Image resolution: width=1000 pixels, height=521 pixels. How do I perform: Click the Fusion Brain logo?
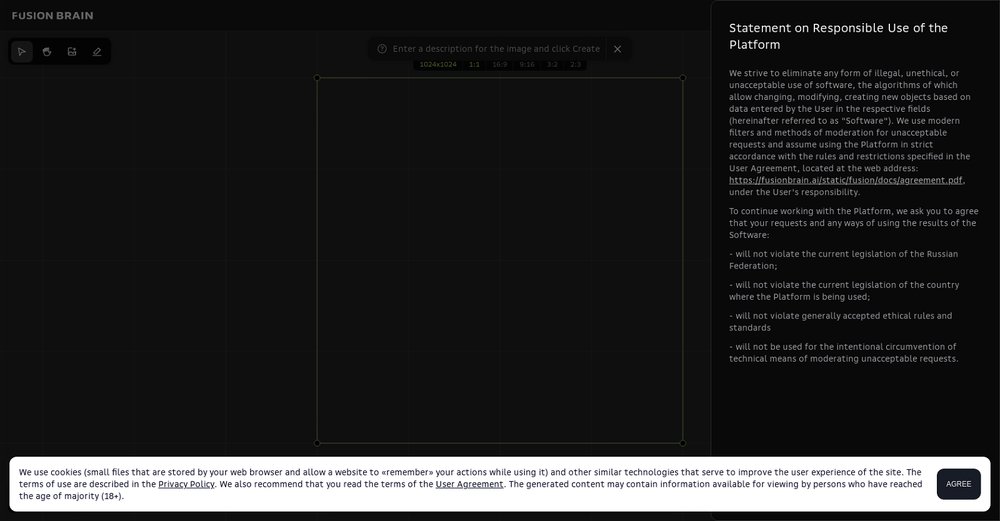(52, 16)
